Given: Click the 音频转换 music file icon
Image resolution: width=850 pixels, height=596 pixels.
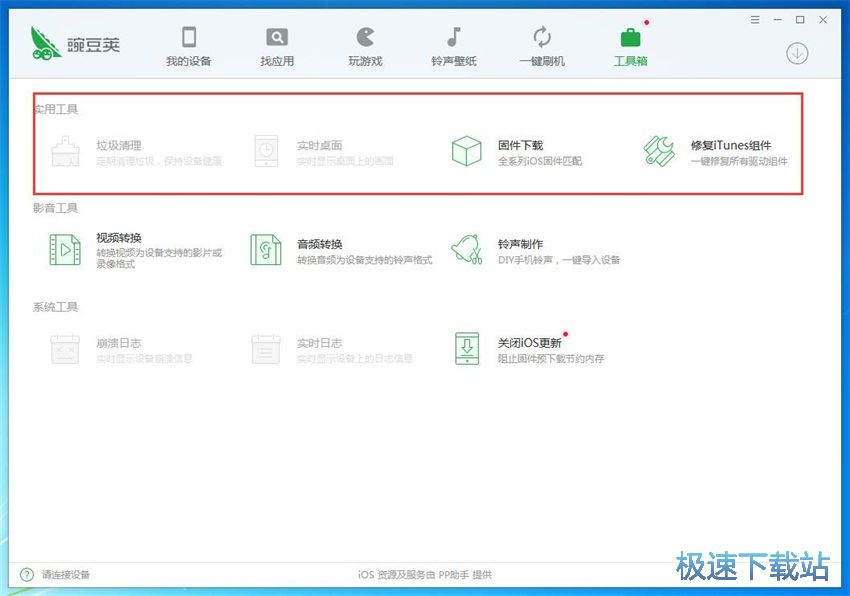Looking at the screenshot, I should pyautogui.click(x=266, y=250).
